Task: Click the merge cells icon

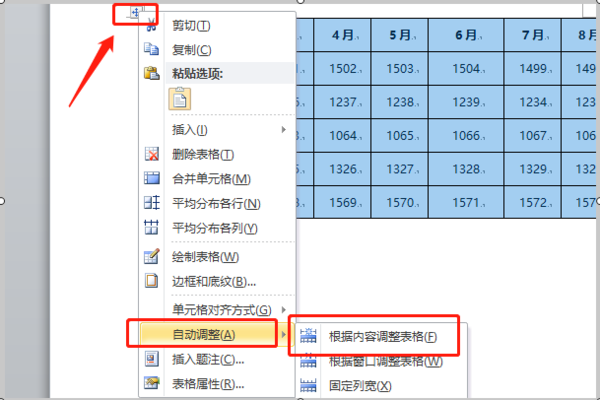Action: click(x=152, y=178)
